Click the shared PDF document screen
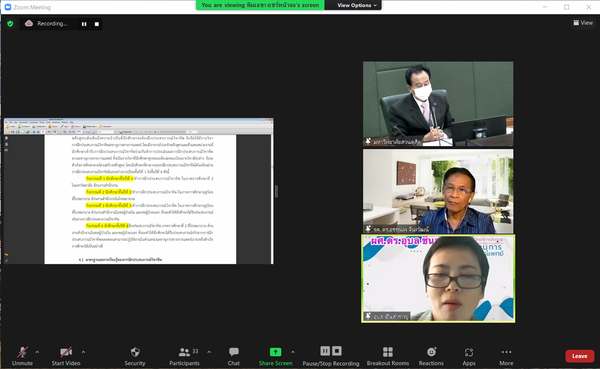Image resolution: width=600 pixels, height=369 pixels. [139, 191]
